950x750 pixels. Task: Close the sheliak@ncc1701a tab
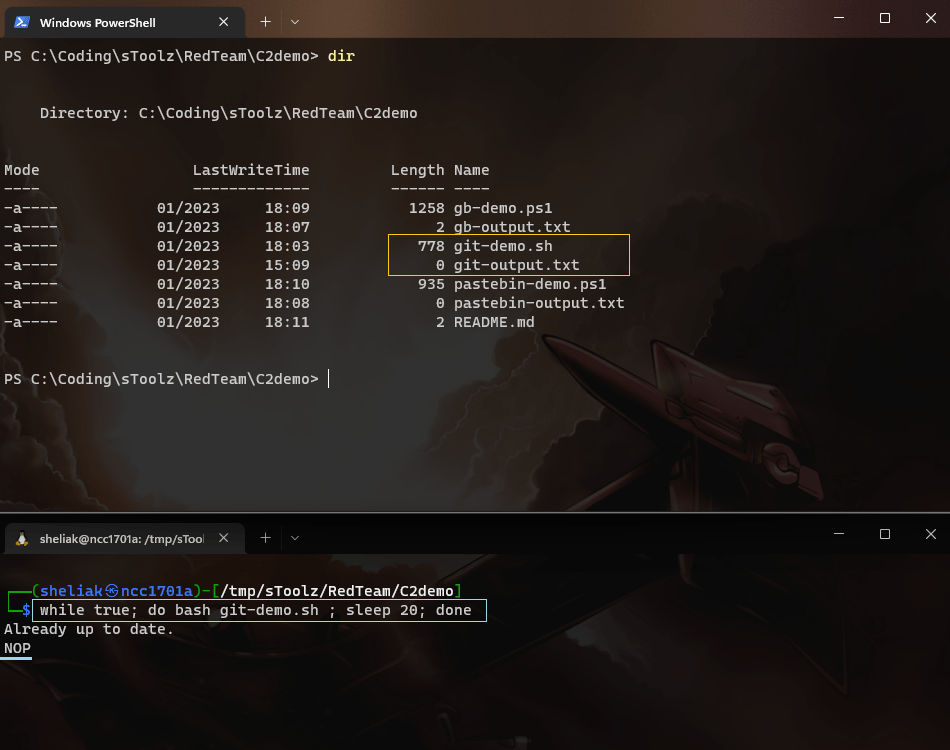pos(223,539)
